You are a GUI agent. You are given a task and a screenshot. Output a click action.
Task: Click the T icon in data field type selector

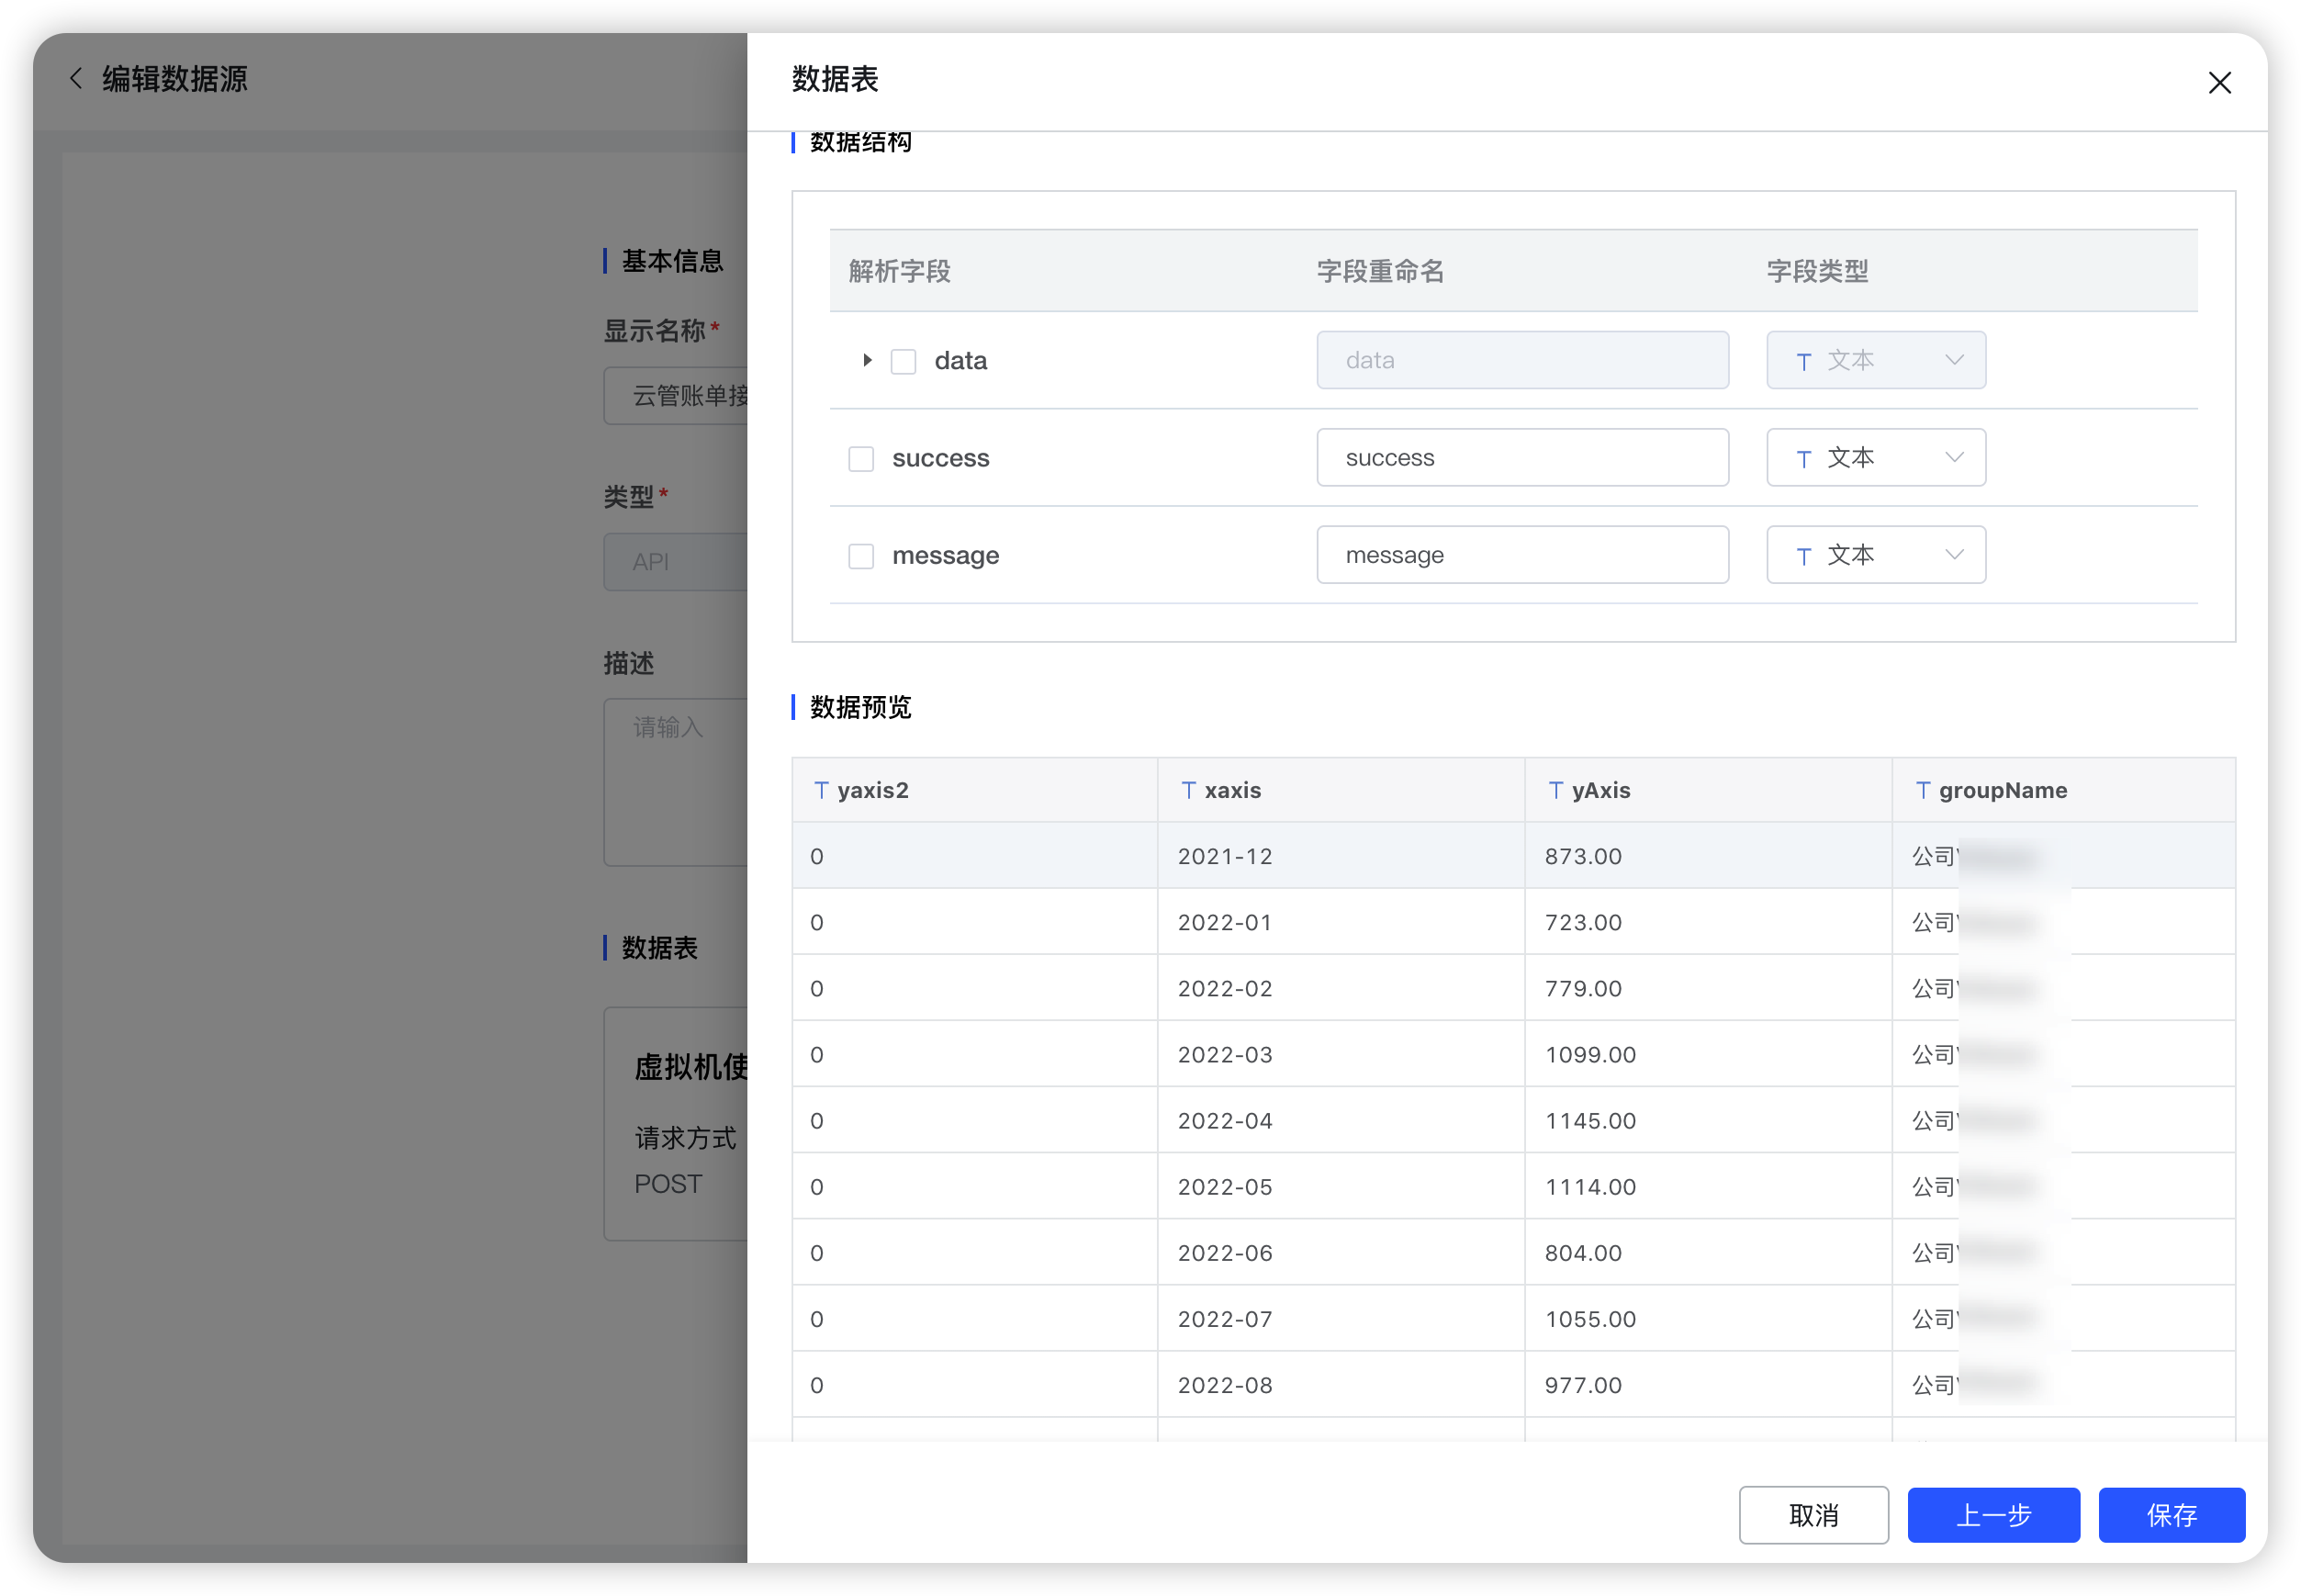point(1803,361)
